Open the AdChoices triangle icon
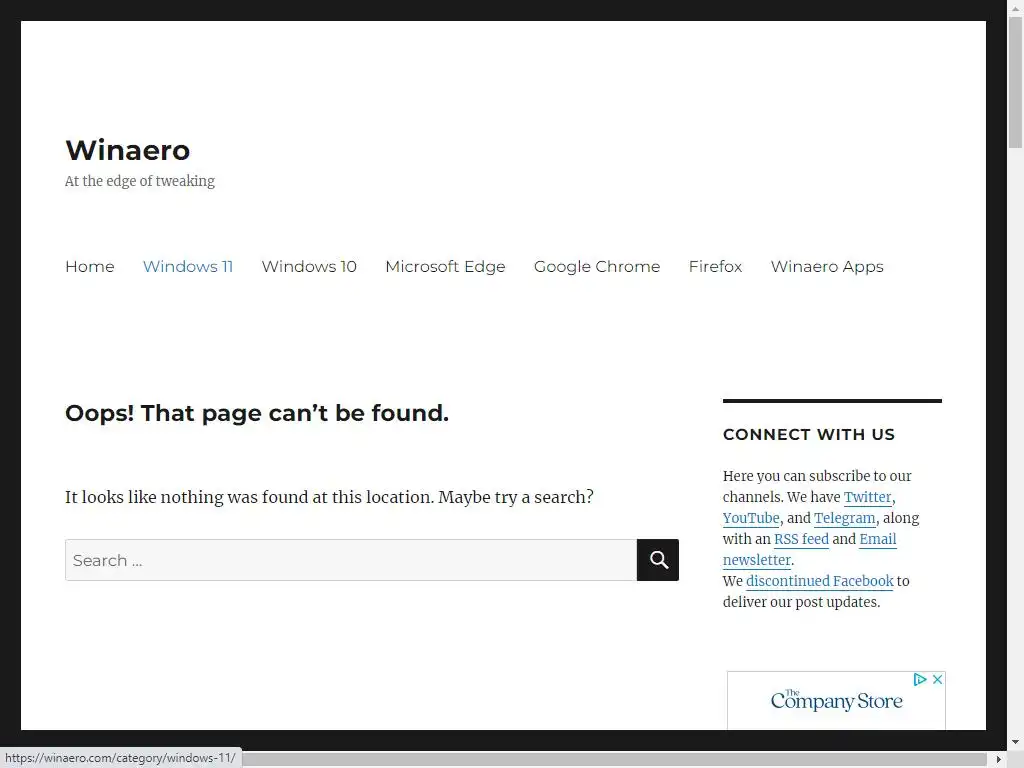This screenshot has width=1024, height=768. click(920, 679)
